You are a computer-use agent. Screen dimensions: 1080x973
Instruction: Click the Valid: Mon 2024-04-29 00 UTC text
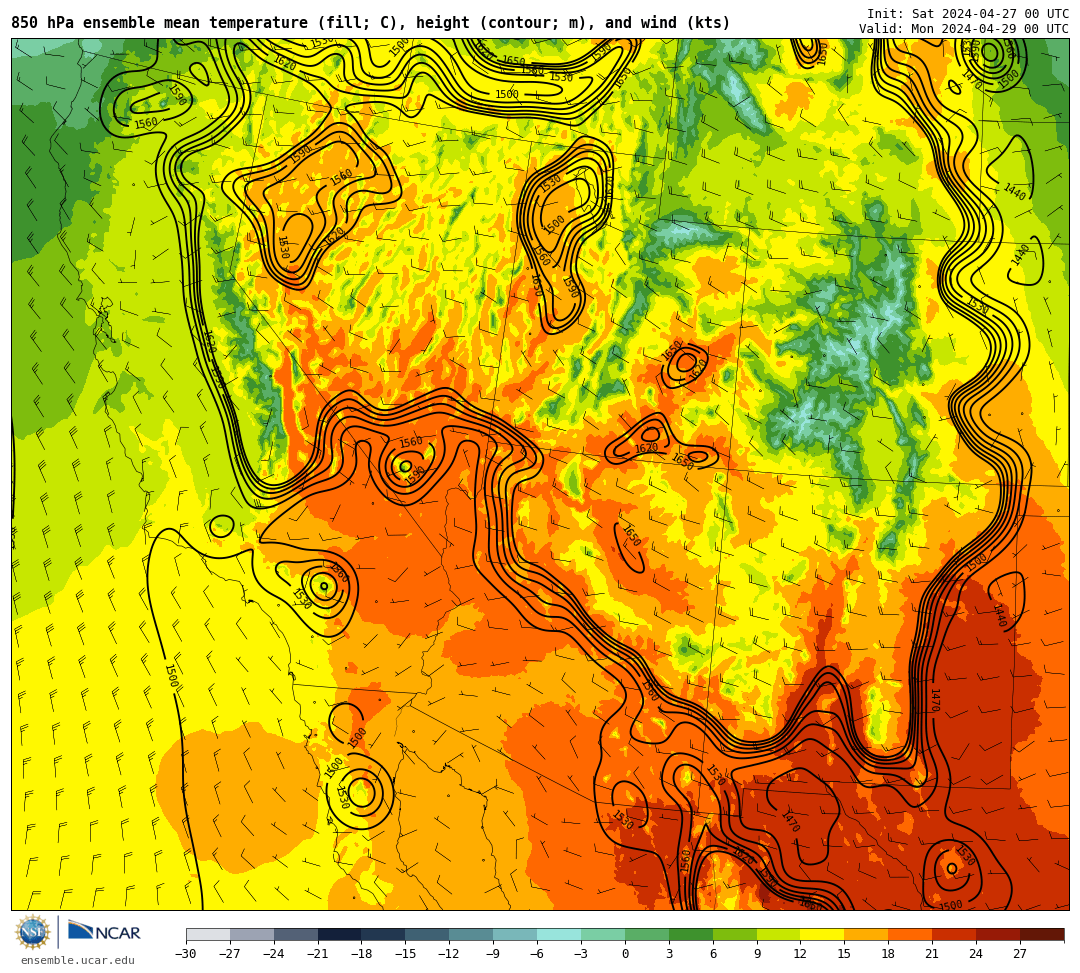pos(964,29)
